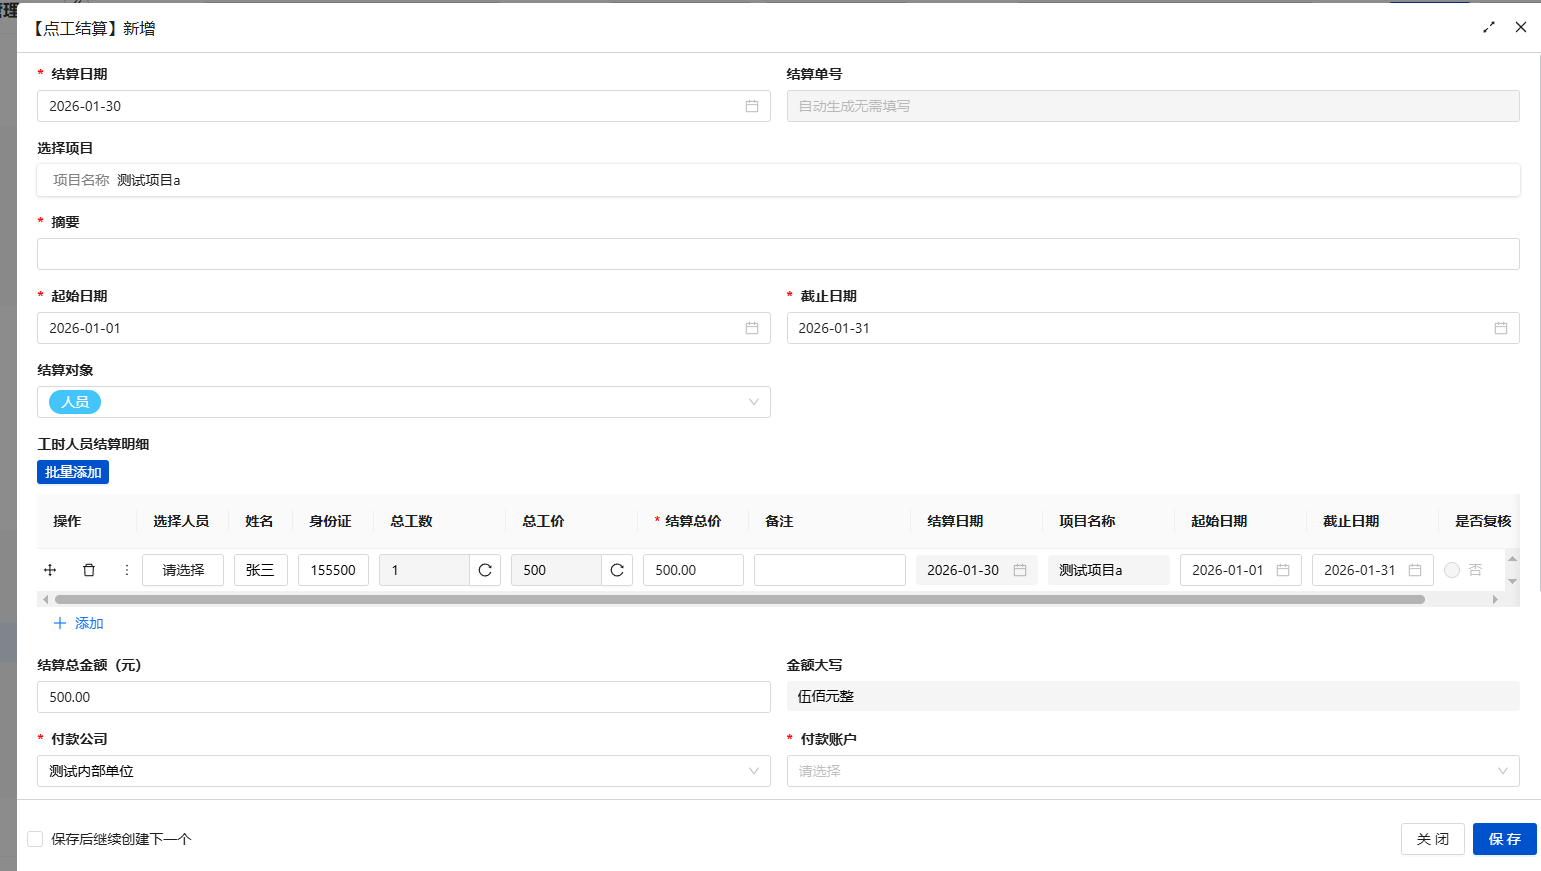
Task: Expand the 结算对象 dropdown
Action: tap(753, 402)
